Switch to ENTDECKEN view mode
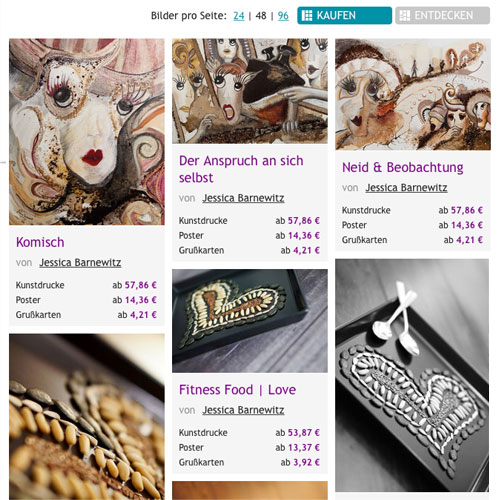This screenshot has width=500, height=500. [443, 15]
